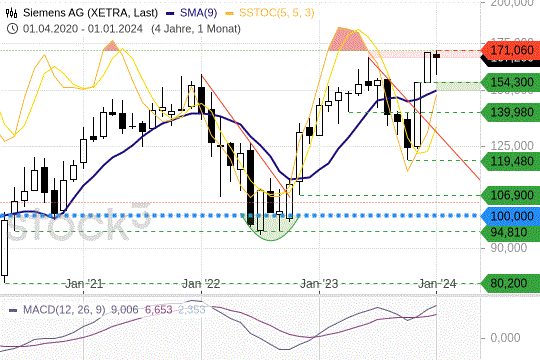Select the green 139,980 price tag

coord(511,112)
